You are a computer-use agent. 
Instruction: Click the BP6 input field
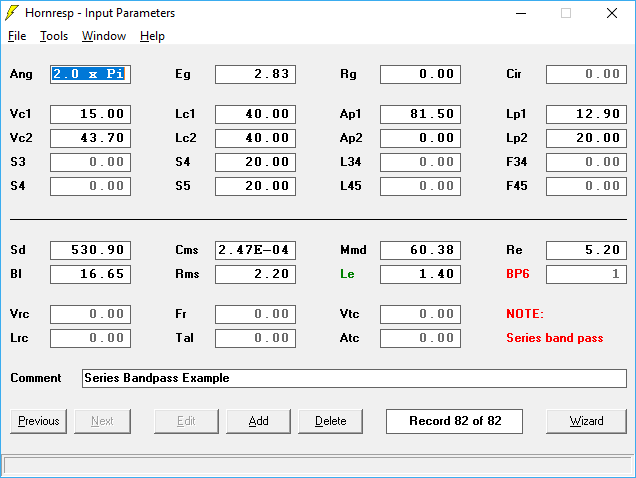[587, 274]
